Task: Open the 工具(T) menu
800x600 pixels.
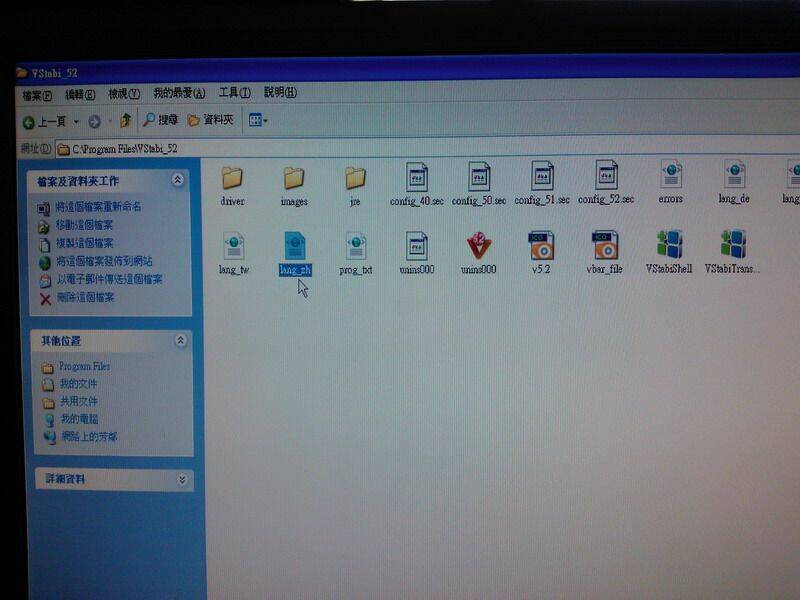Action: (x=234, y=93)
